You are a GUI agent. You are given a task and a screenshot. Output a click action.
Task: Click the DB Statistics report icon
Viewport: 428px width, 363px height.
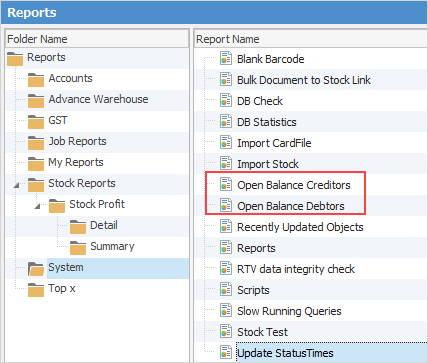(x=226, y=122)
